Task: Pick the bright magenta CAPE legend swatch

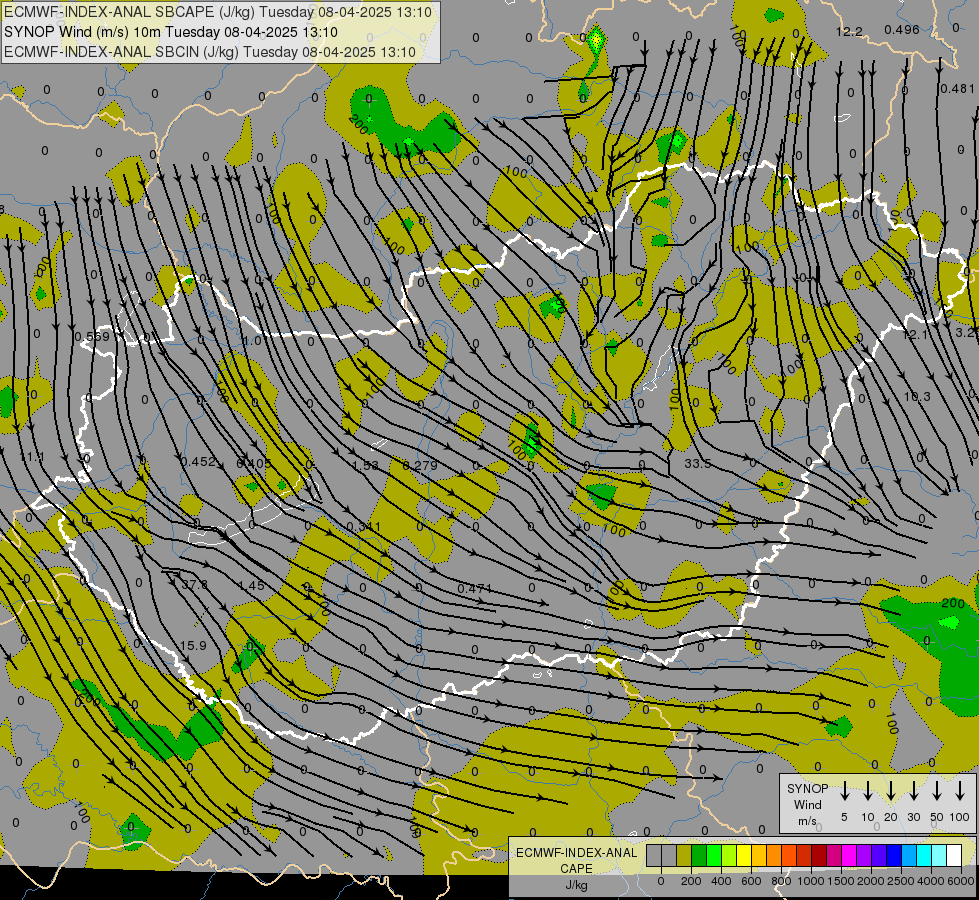Action: coord(849,856)
